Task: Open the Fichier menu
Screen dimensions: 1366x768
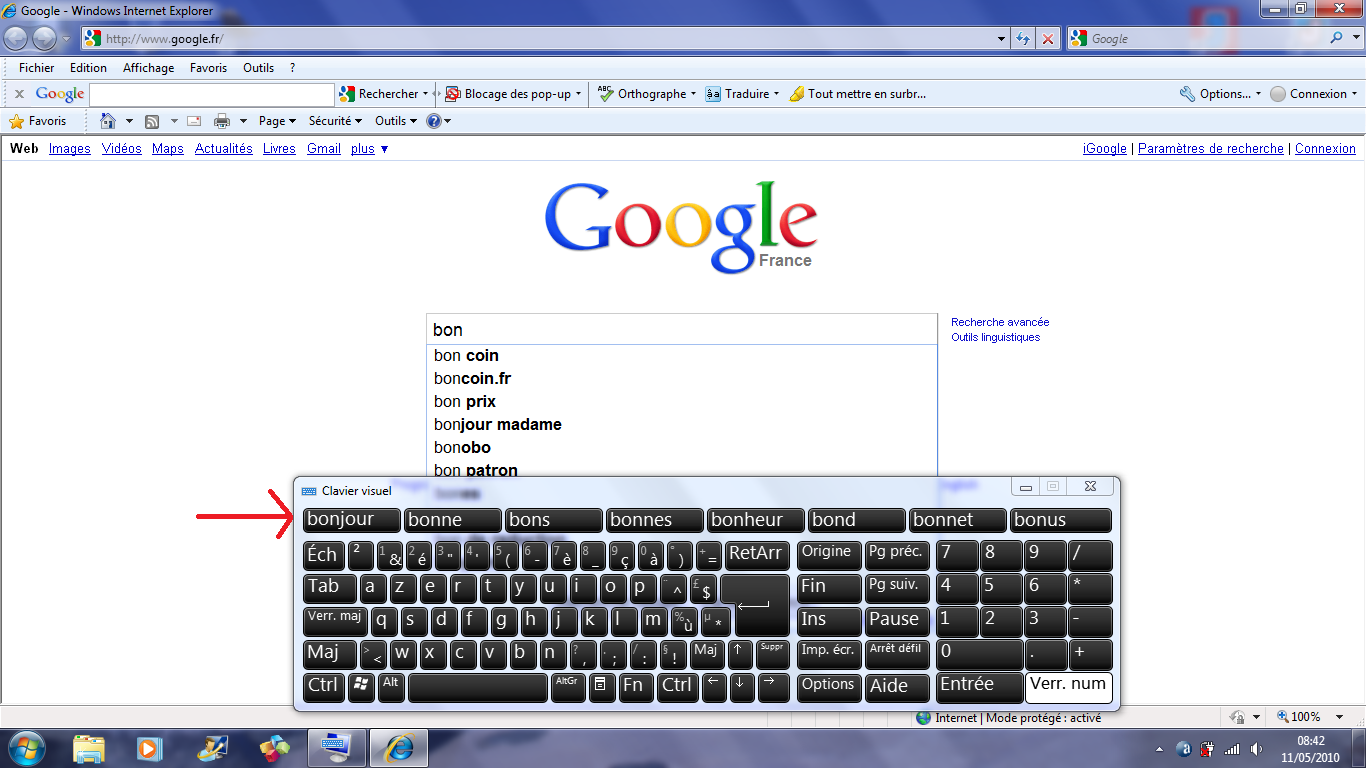Action: [37, 68]
